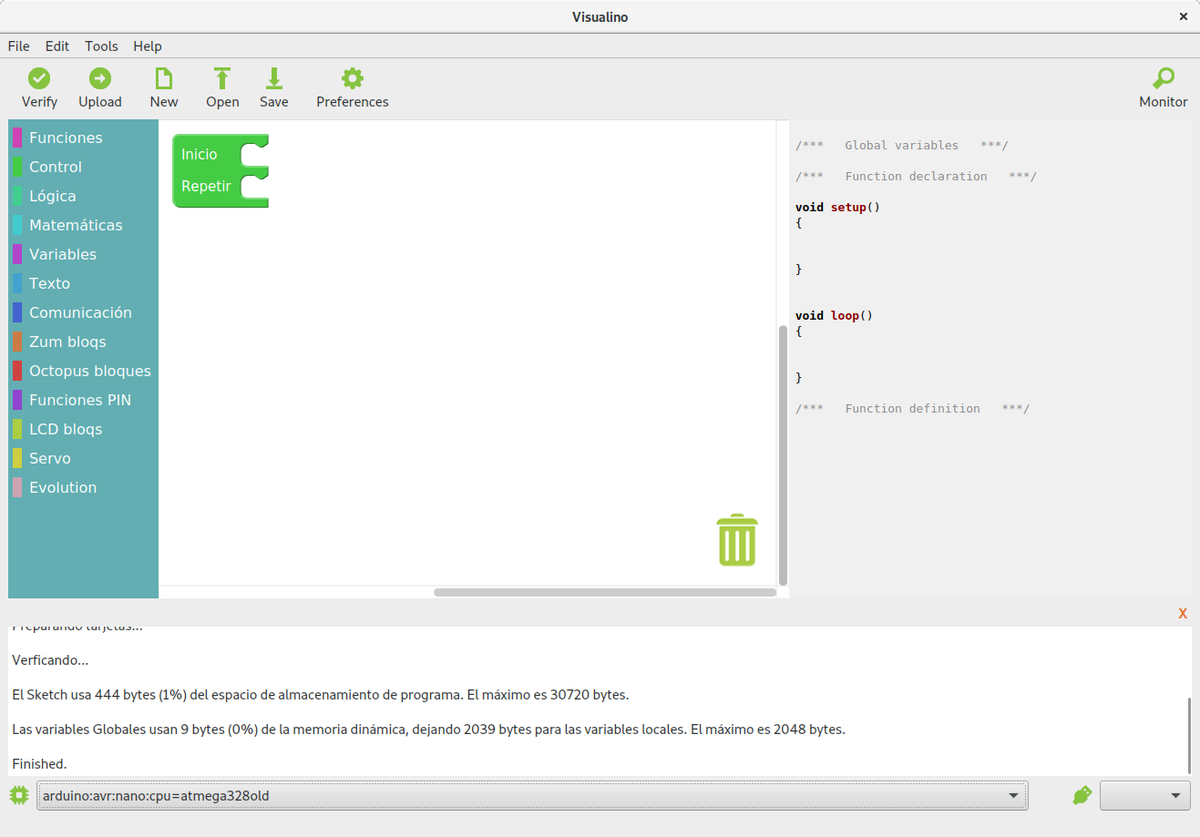Click the 'Verficando...' console line
This screenshot has width=1200, height=837.
[50, 660]
